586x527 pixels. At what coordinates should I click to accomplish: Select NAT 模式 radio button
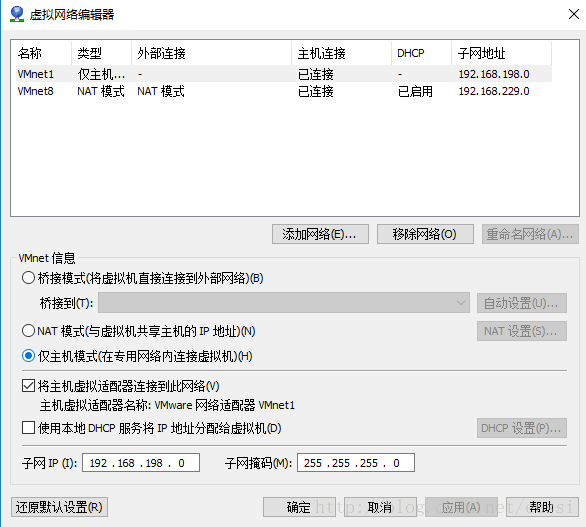(x=28, y=331)
